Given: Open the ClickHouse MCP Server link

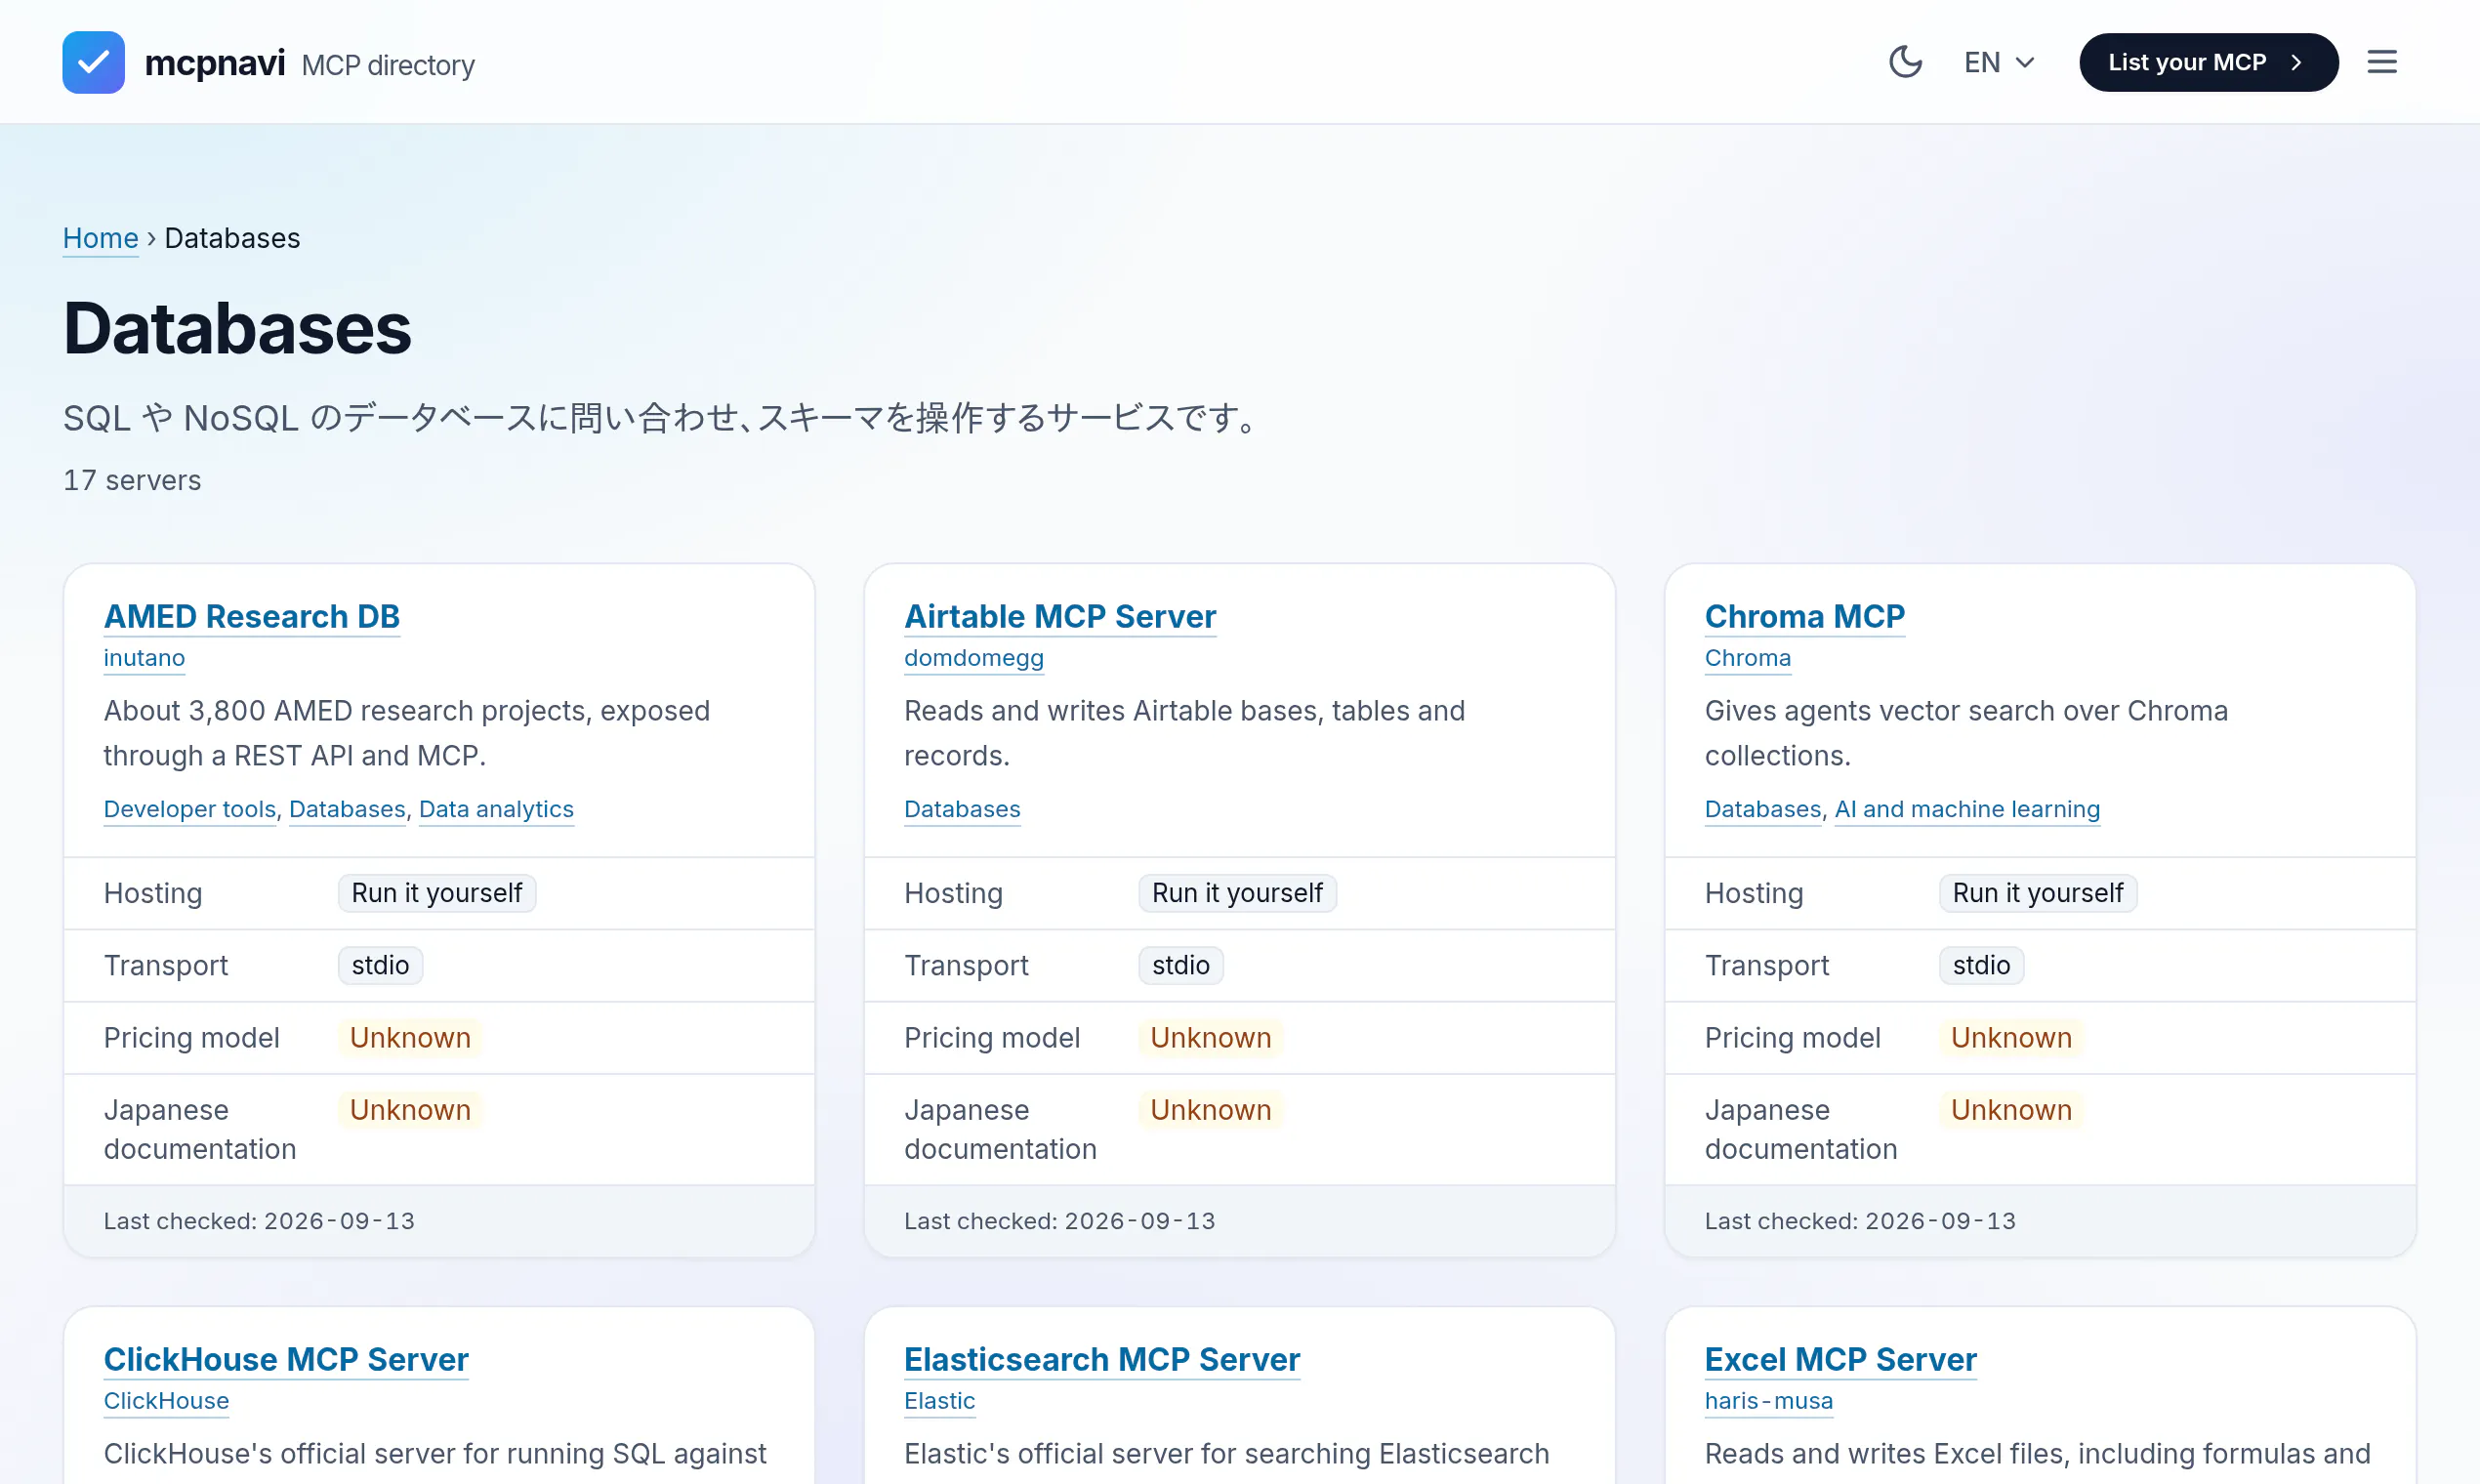Looking at the screenshot, I should click(x=286, y=1359).
